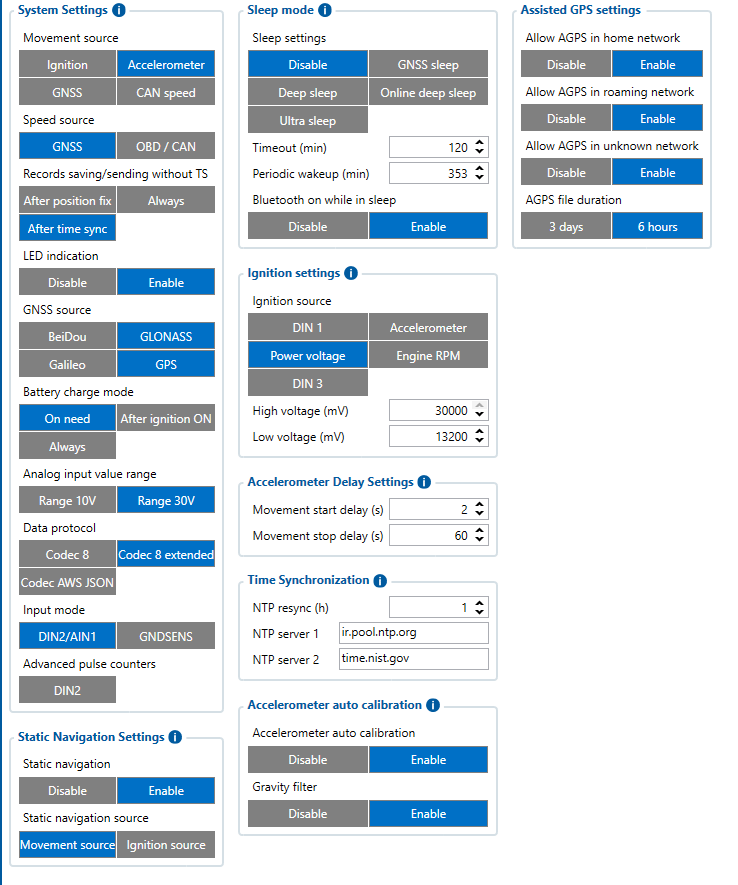This screenshot has width=738, height=885.
Task: Disable LED indication
Action: tap(67, 282)
